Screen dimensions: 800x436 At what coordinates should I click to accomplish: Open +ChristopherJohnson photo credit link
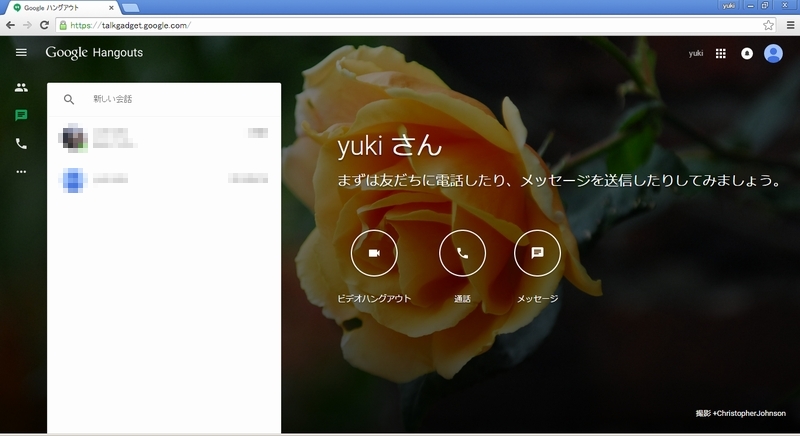point(749,414)
